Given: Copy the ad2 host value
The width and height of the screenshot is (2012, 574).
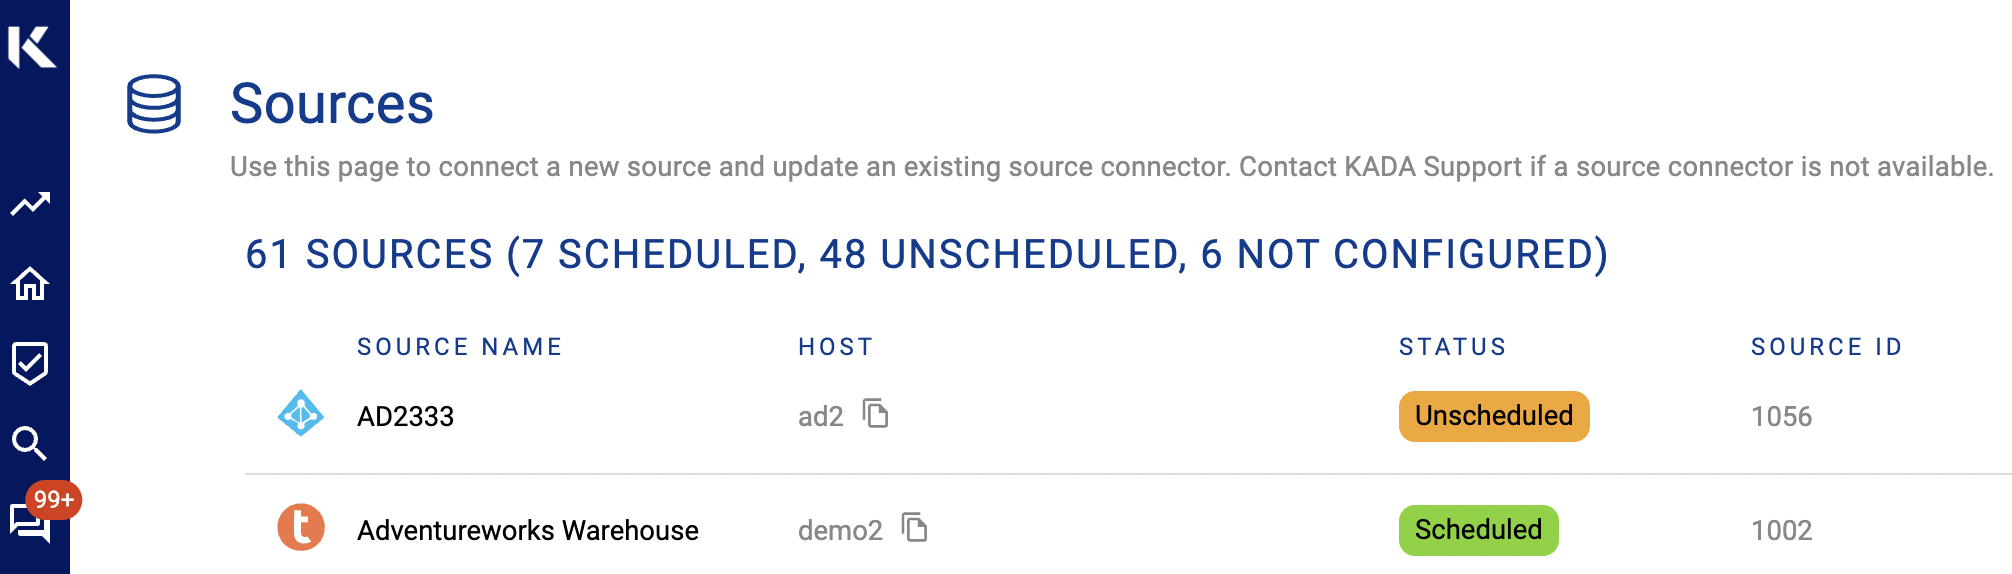Looking at the screenshot, I should (876, 414).
